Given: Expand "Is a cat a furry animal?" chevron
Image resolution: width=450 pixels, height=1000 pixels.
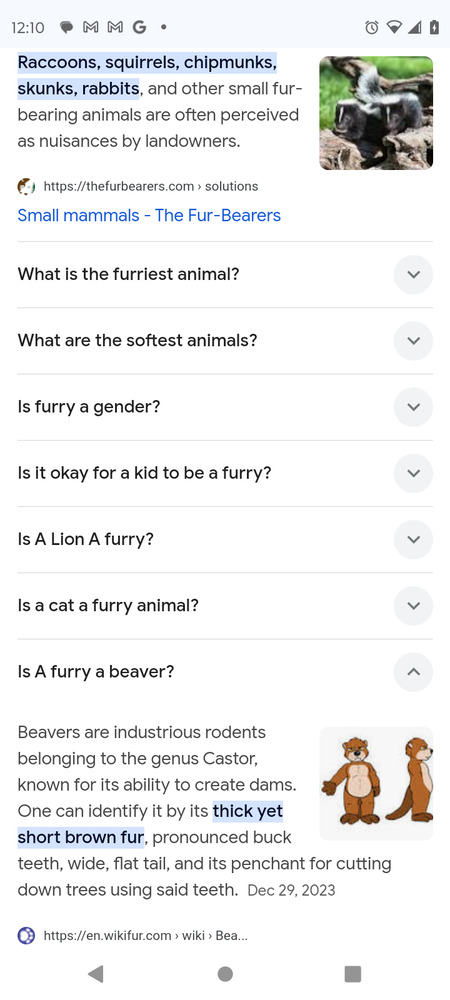Looking at the screenshot, I should click(x=413, y=605).
